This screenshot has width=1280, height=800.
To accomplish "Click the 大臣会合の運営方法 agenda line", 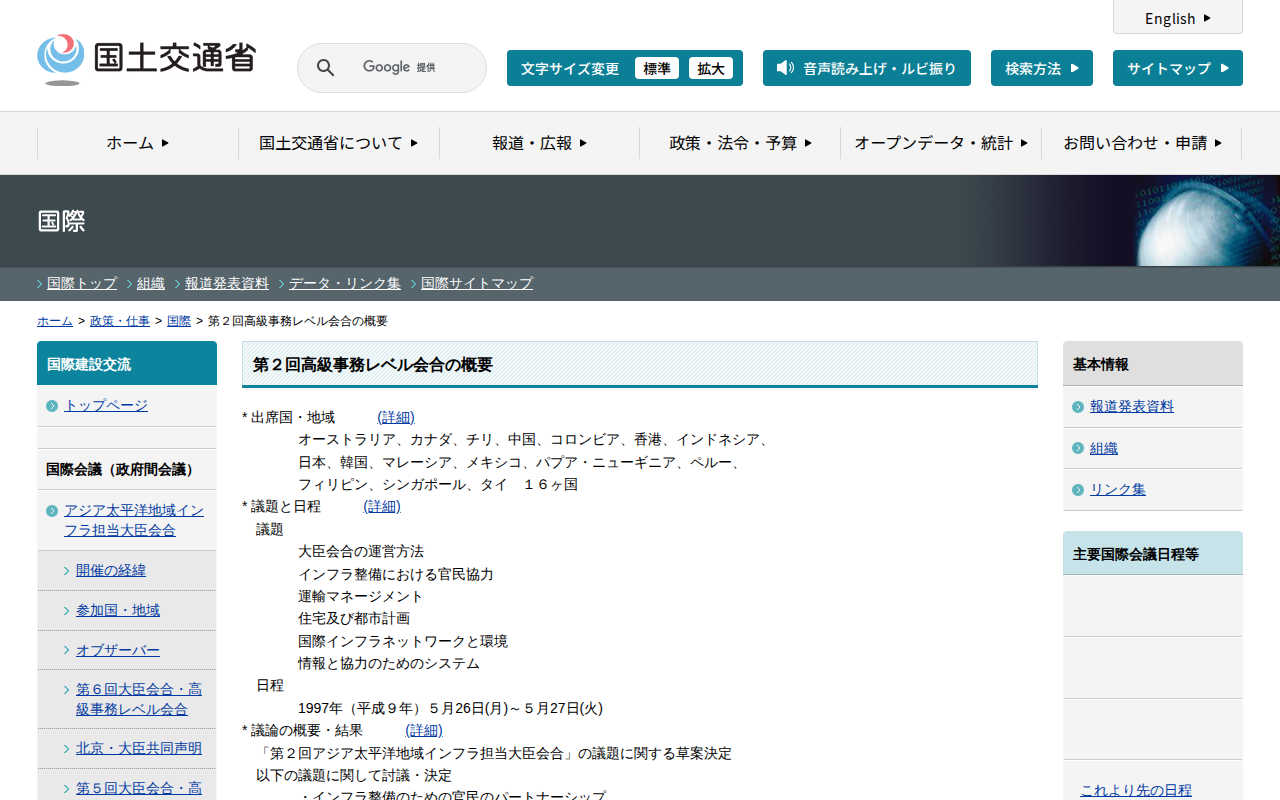I will pyautogui.click(x=361, y=551).
